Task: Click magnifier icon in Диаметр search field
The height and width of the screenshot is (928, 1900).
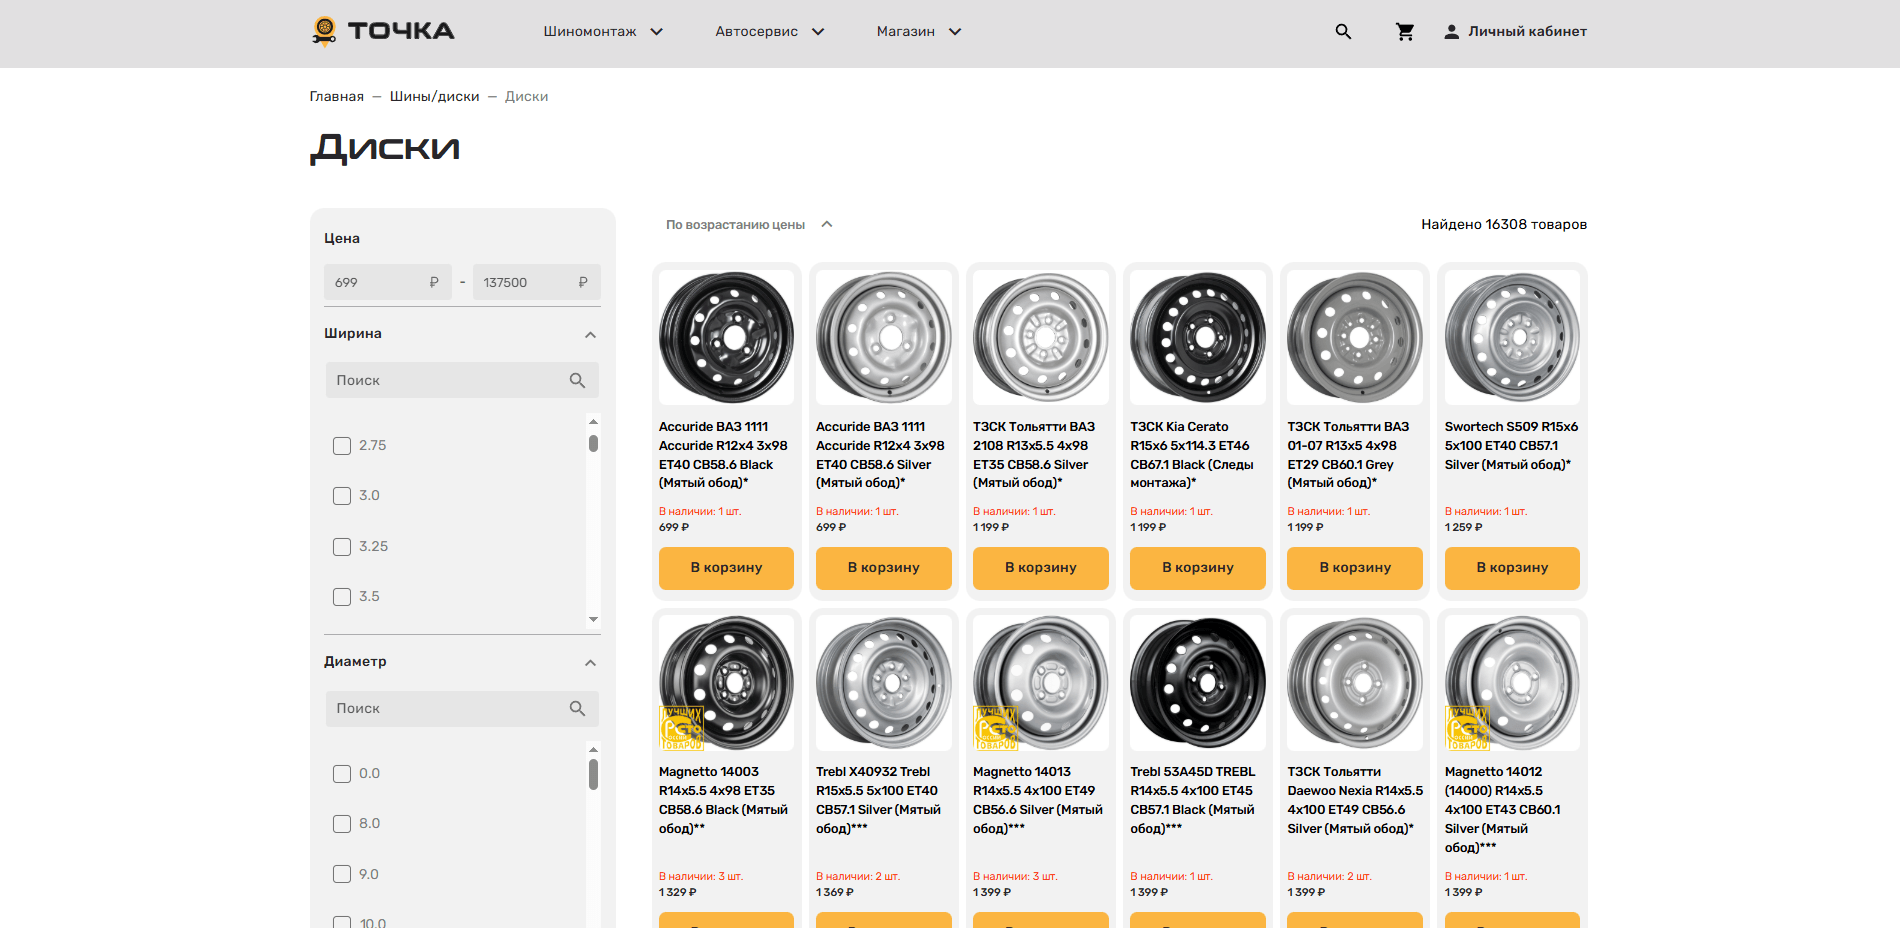Action: (577, 708)
